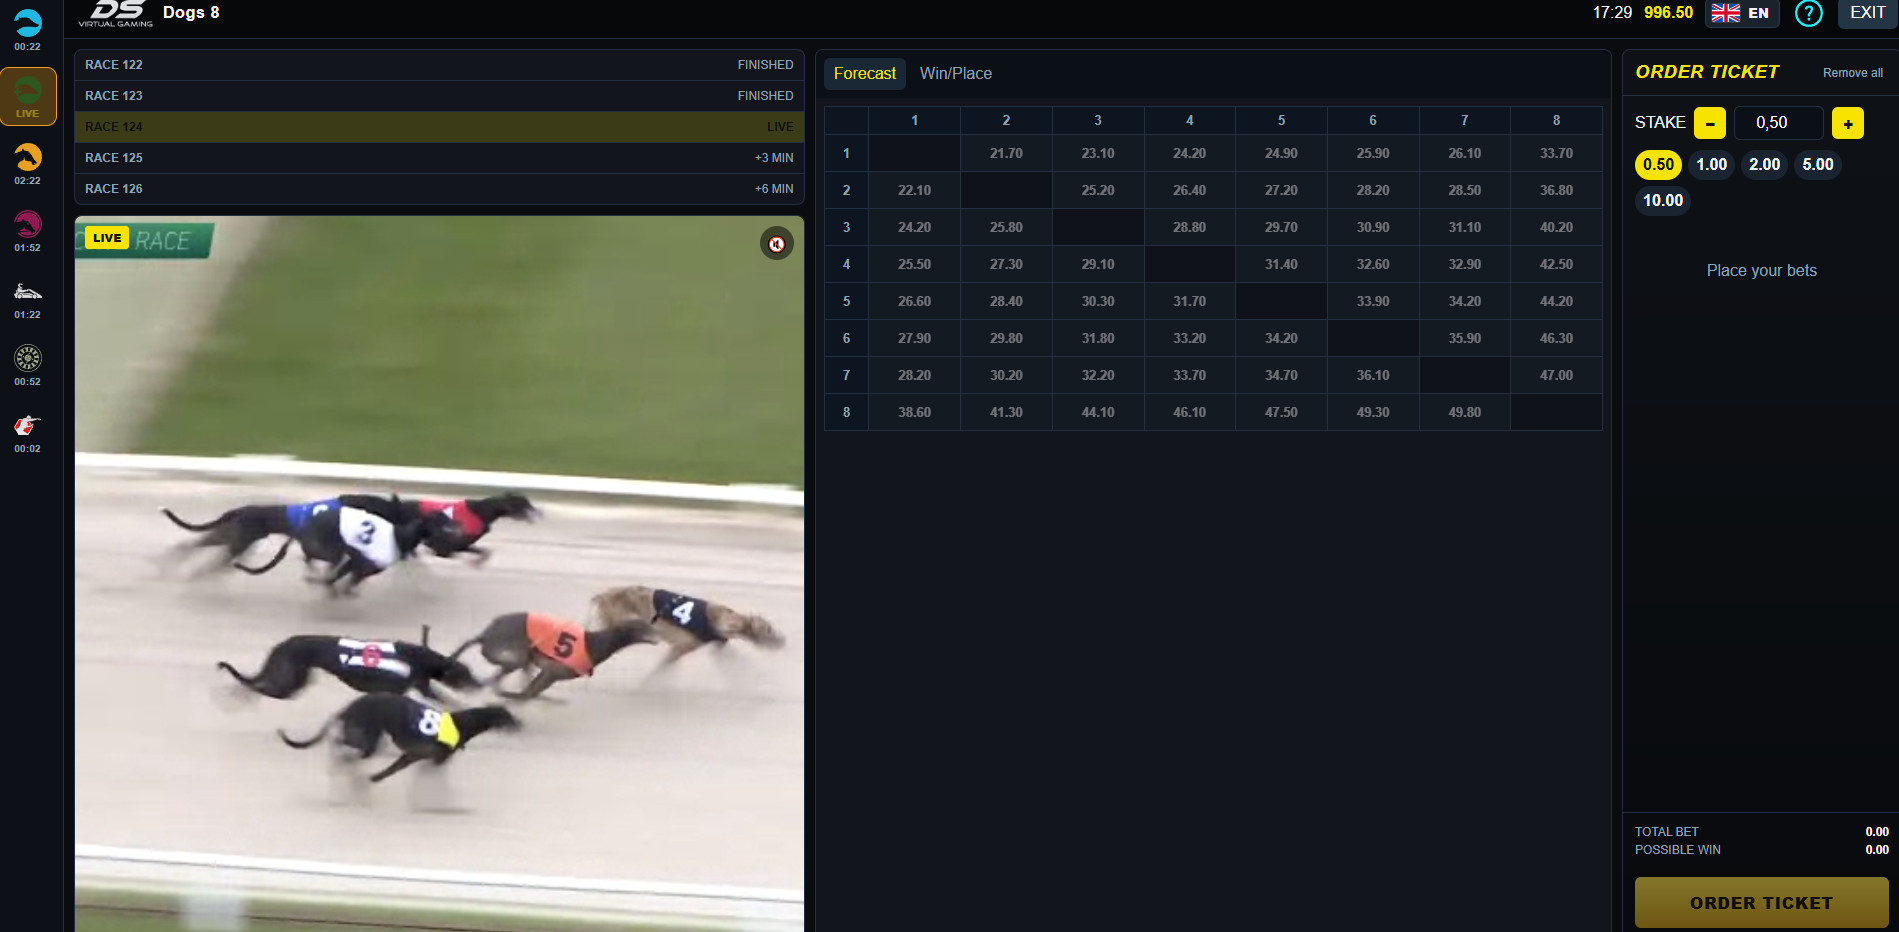Select RACE 126 starting in 6 min
Viewport: 1899px width, 932px height.
click(439, 189)
